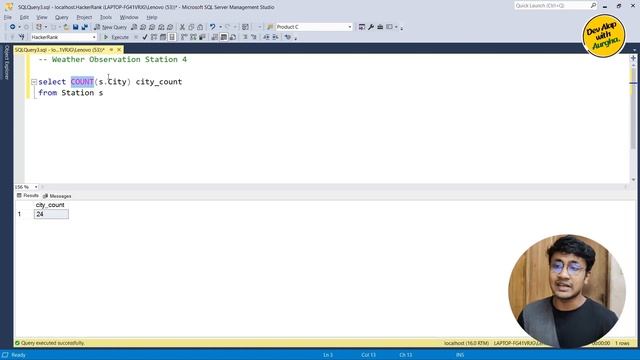Open the Object Explorer side tab

(6, 62)
